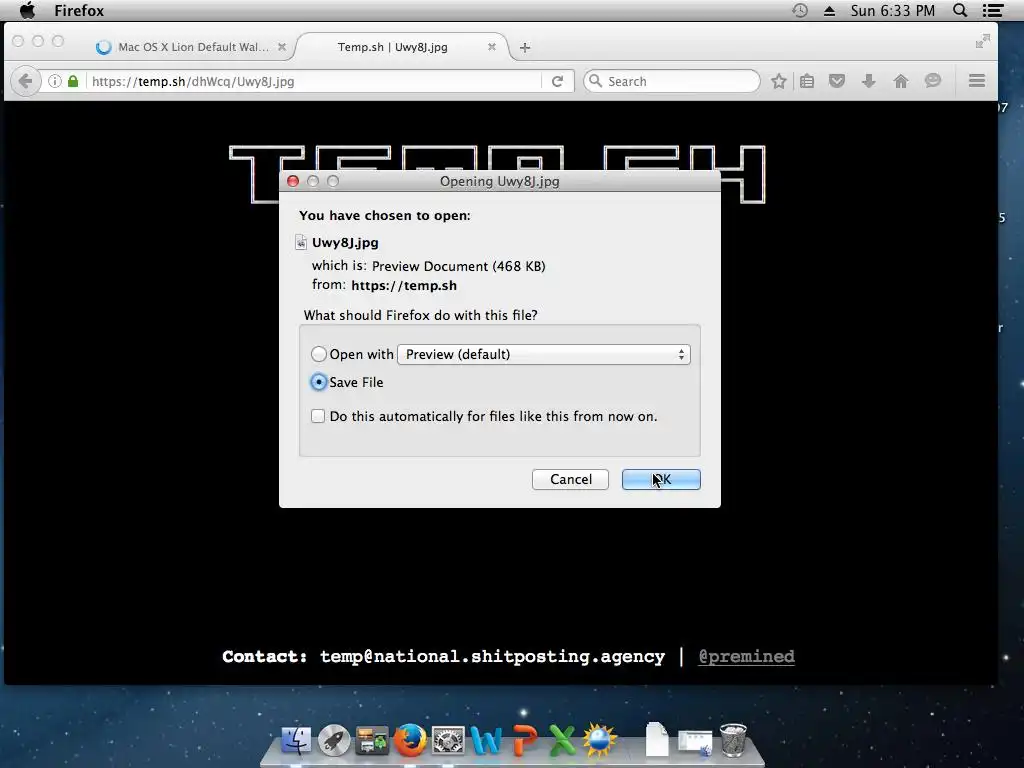Click Firefox icon in dock

[x=410, y=740]
